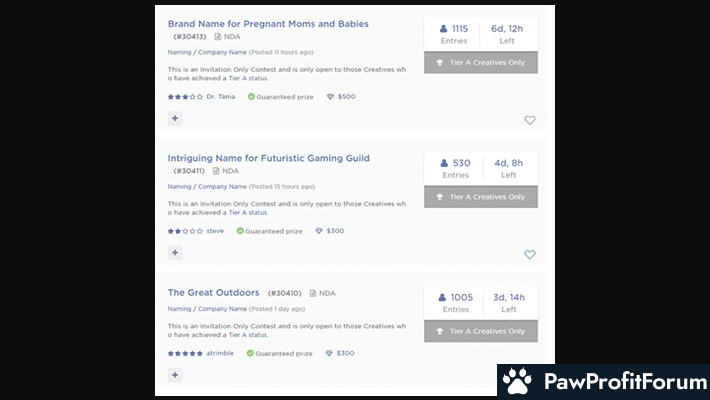Viewport: 710px width, 400px height.
Task: Click the 1005 entries person icon
Action: (442, 297)
